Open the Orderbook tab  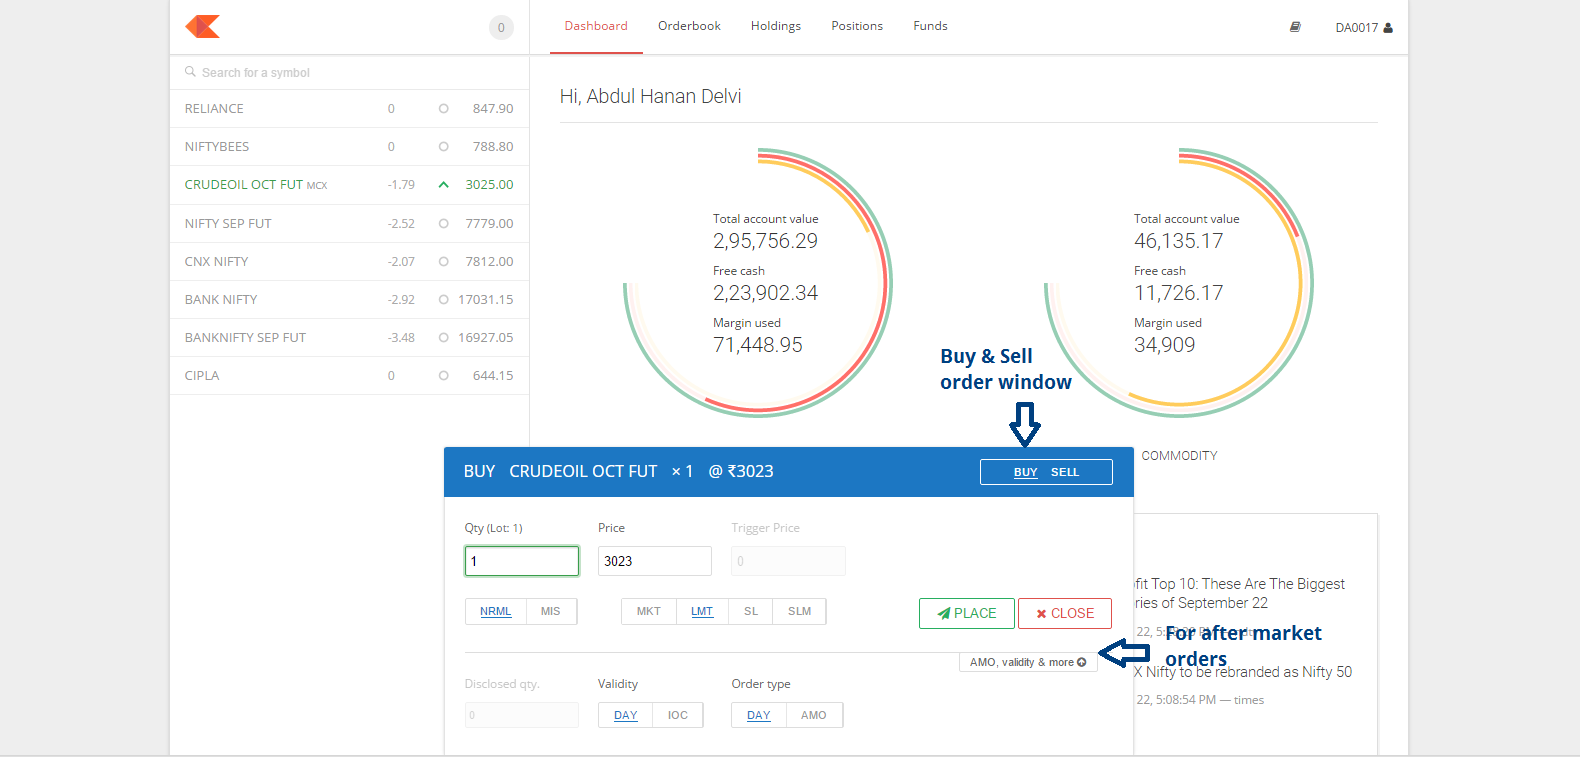click(689, 26)
